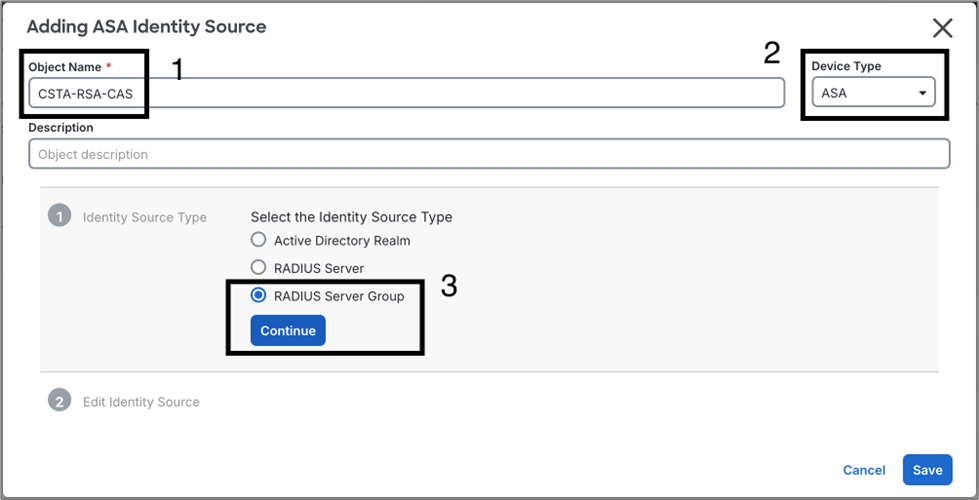The width and height of the screenshot is (979, 500).
Task: Click the Object Name label
Action: click(64, 67)
